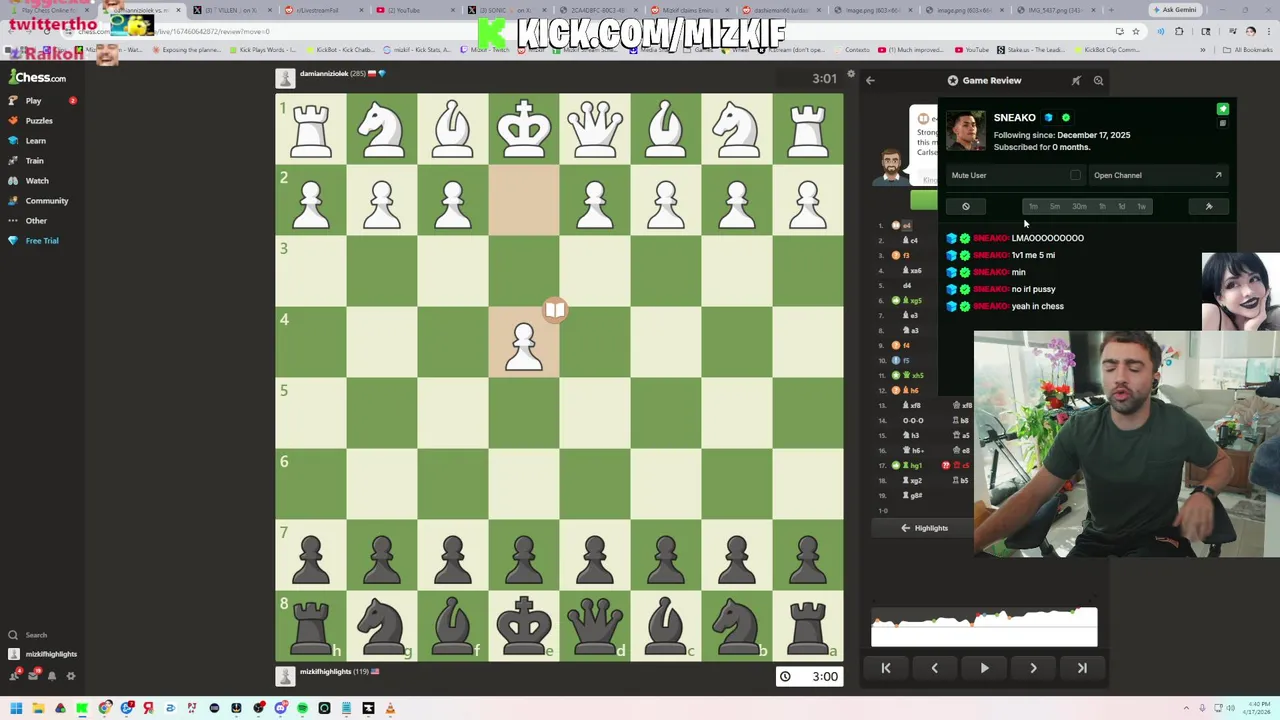Go back using Game Review arrow

click(x=870, y=80)
